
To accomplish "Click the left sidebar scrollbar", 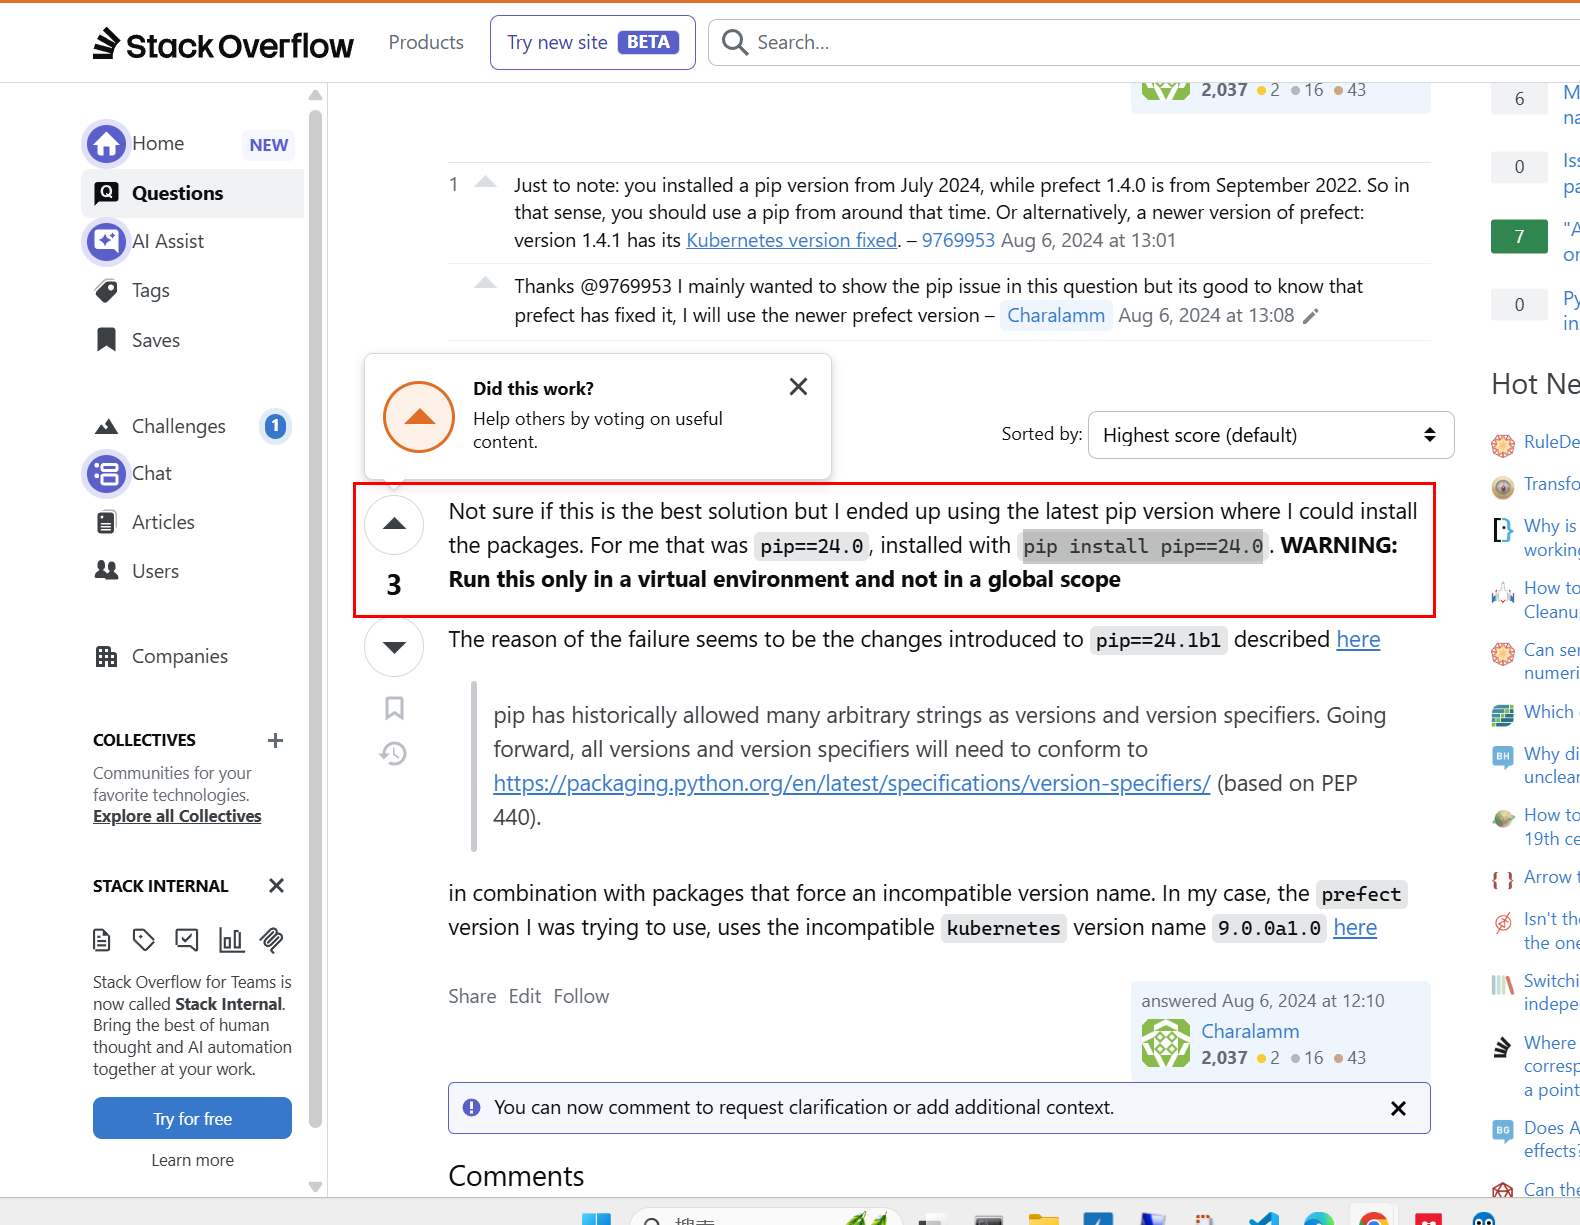I will [x=315, y=618].
